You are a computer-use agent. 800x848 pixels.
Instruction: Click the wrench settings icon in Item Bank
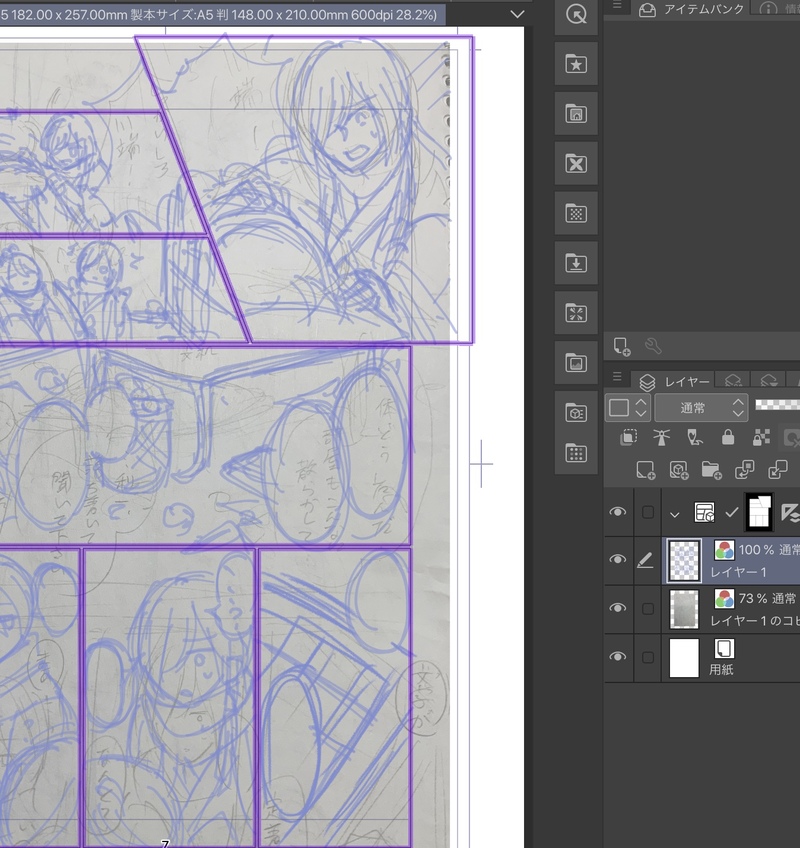[653, 346]
